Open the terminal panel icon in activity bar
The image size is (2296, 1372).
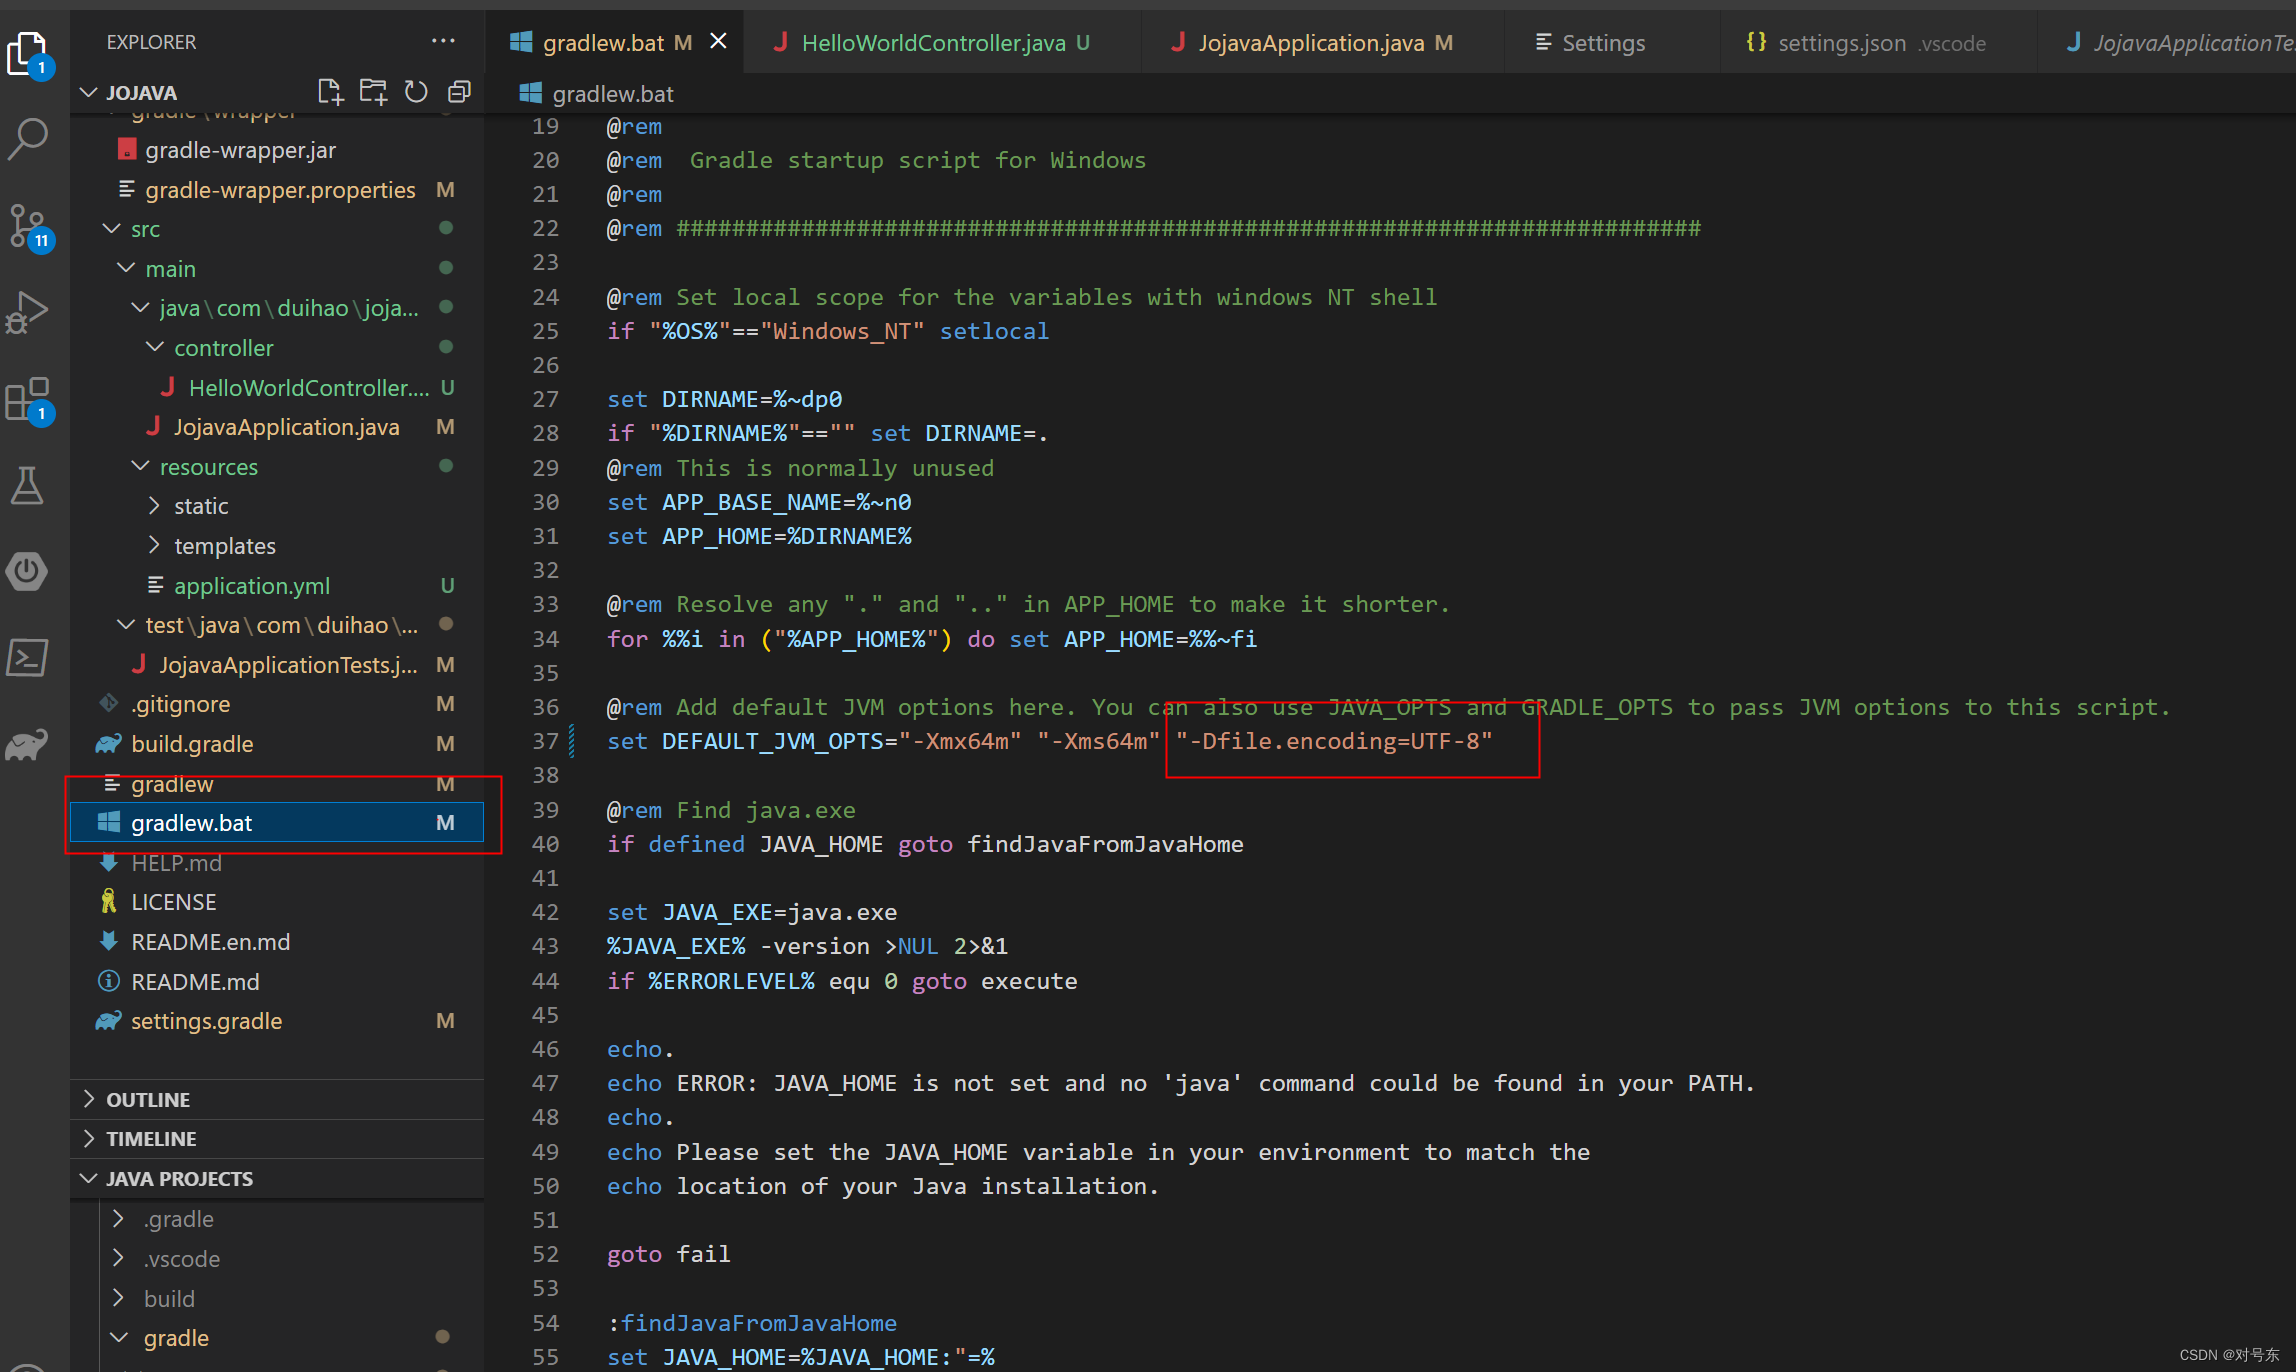click(28, 658)
